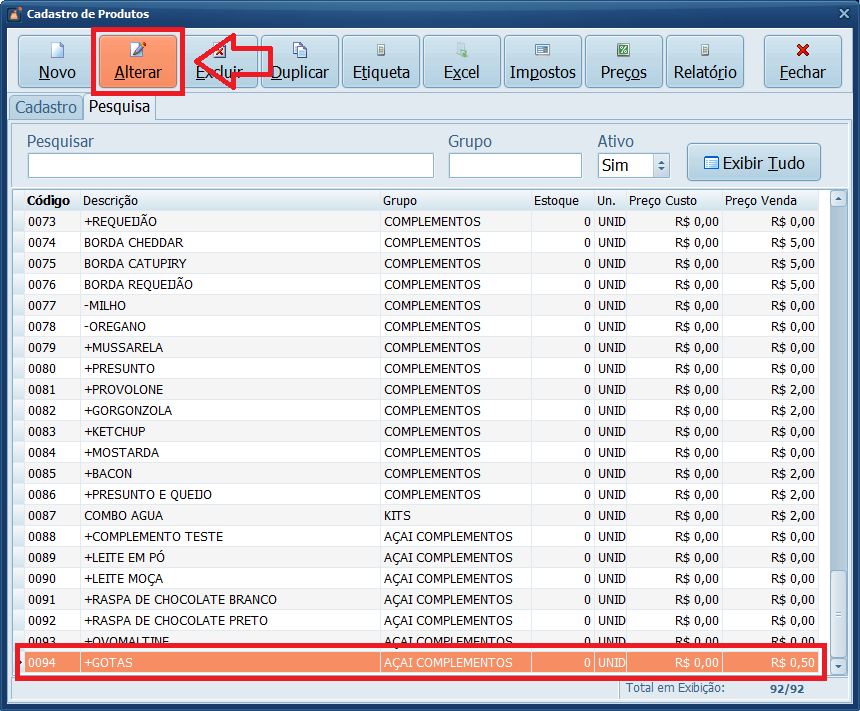The height and width of the screenshot is (711, 860).
Task: Select the BORDA CHEDDAR product row
Action: coord(230,243)
